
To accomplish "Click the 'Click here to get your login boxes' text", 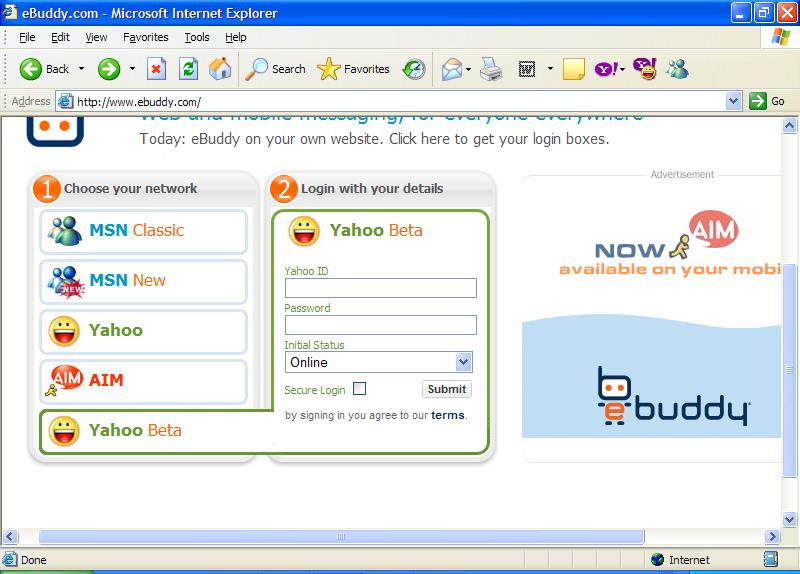I will point(499,139).
